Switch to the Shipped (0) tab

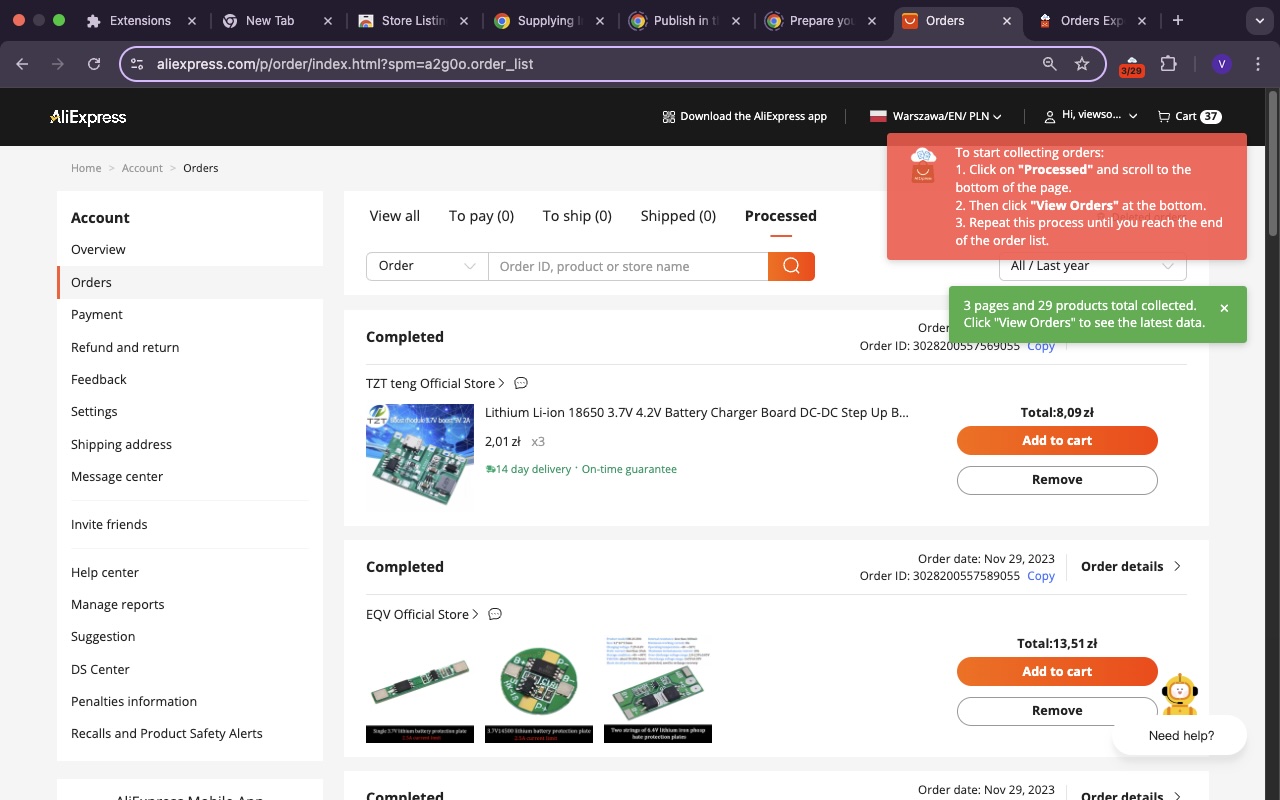click(x=677, y=216)
